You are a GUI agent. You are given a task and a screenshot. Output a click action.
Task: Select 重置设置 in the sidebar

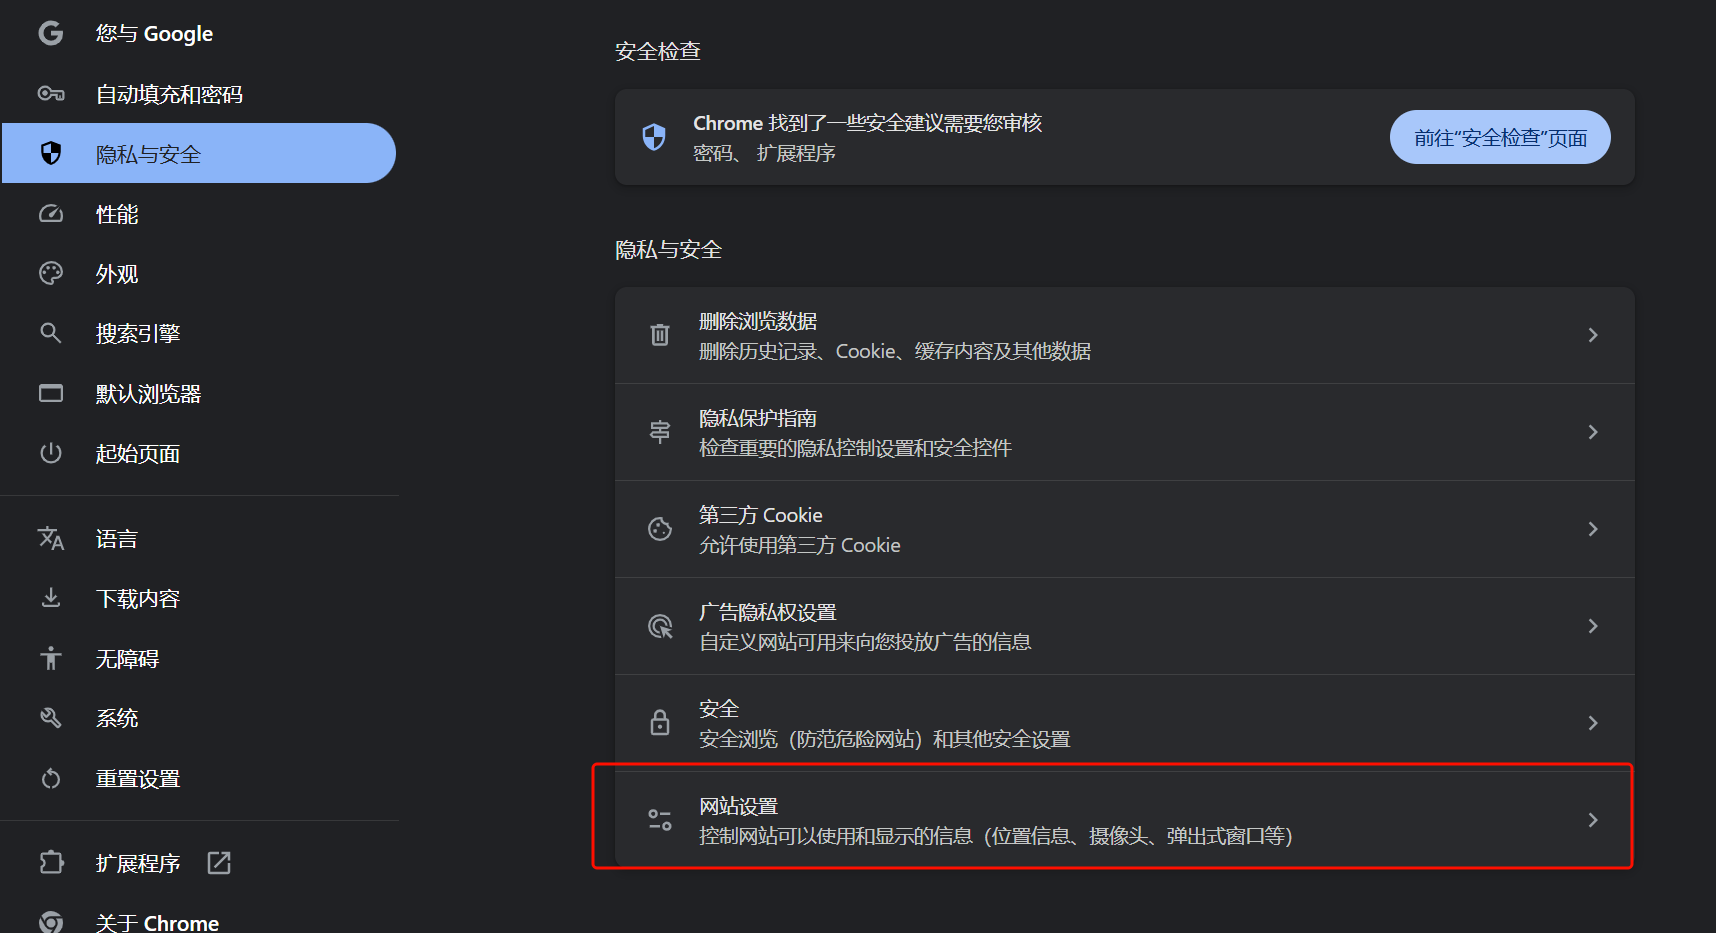(138, 779)
